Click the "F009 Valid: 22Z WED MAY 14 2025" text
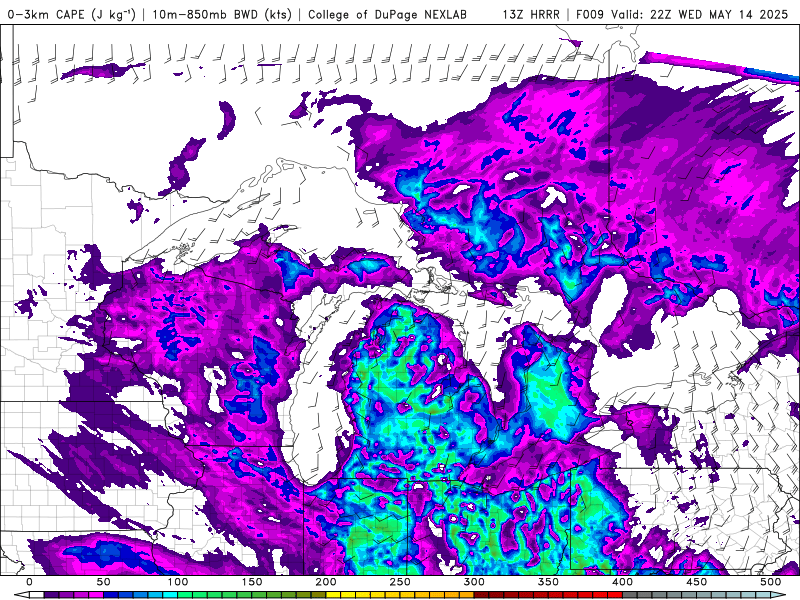 coord(682,14)
